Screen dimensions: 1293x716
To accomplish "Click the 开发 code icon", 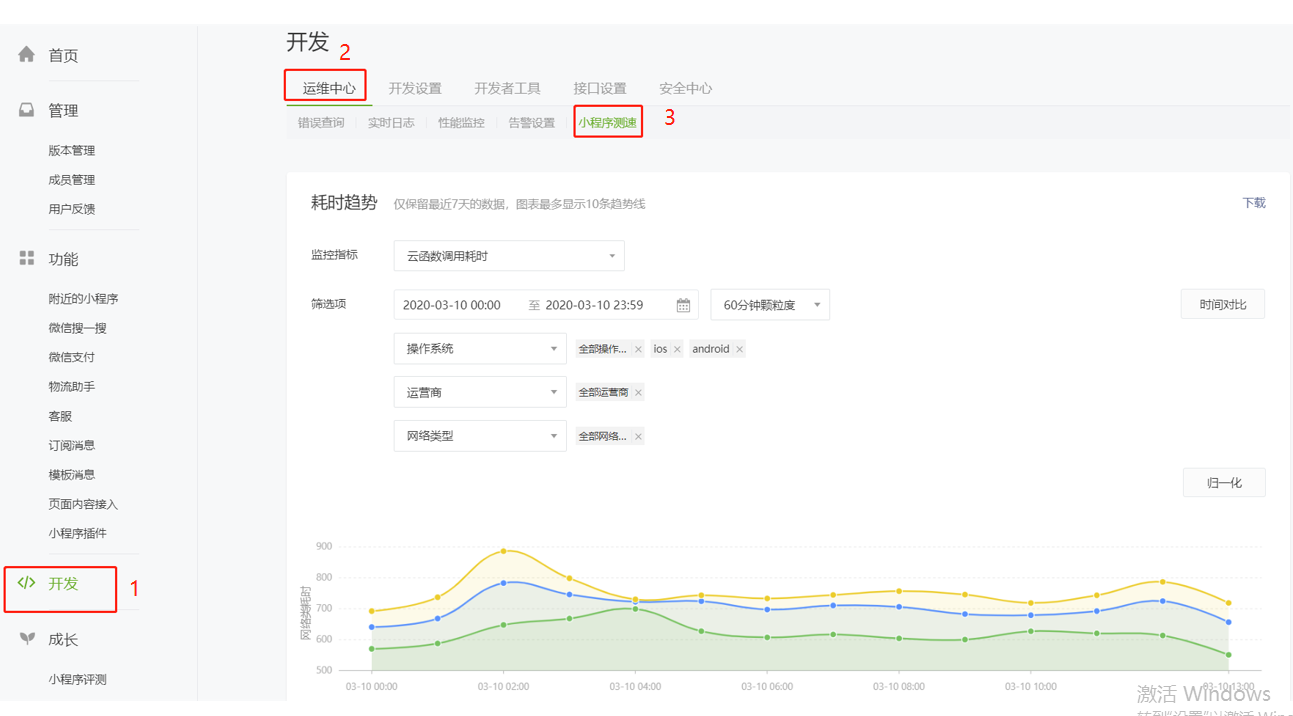I will [x=27, y=583].
